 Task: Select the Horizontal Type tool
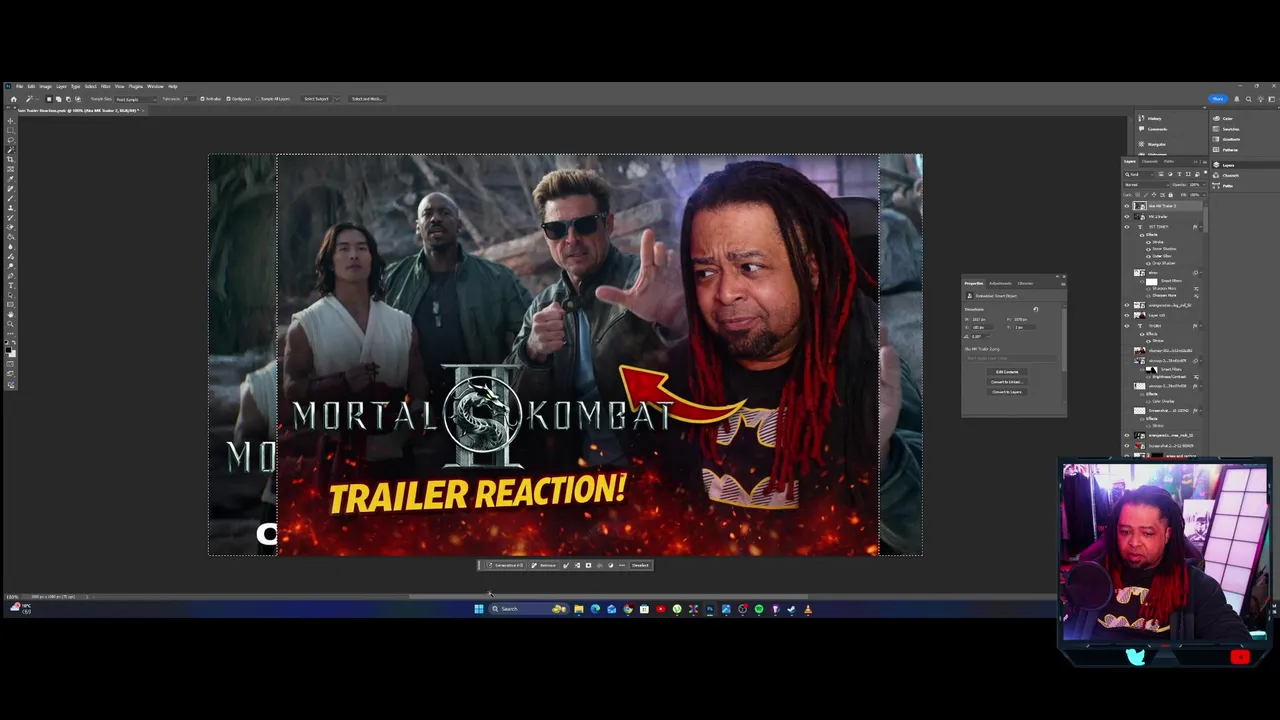[11, 286]
